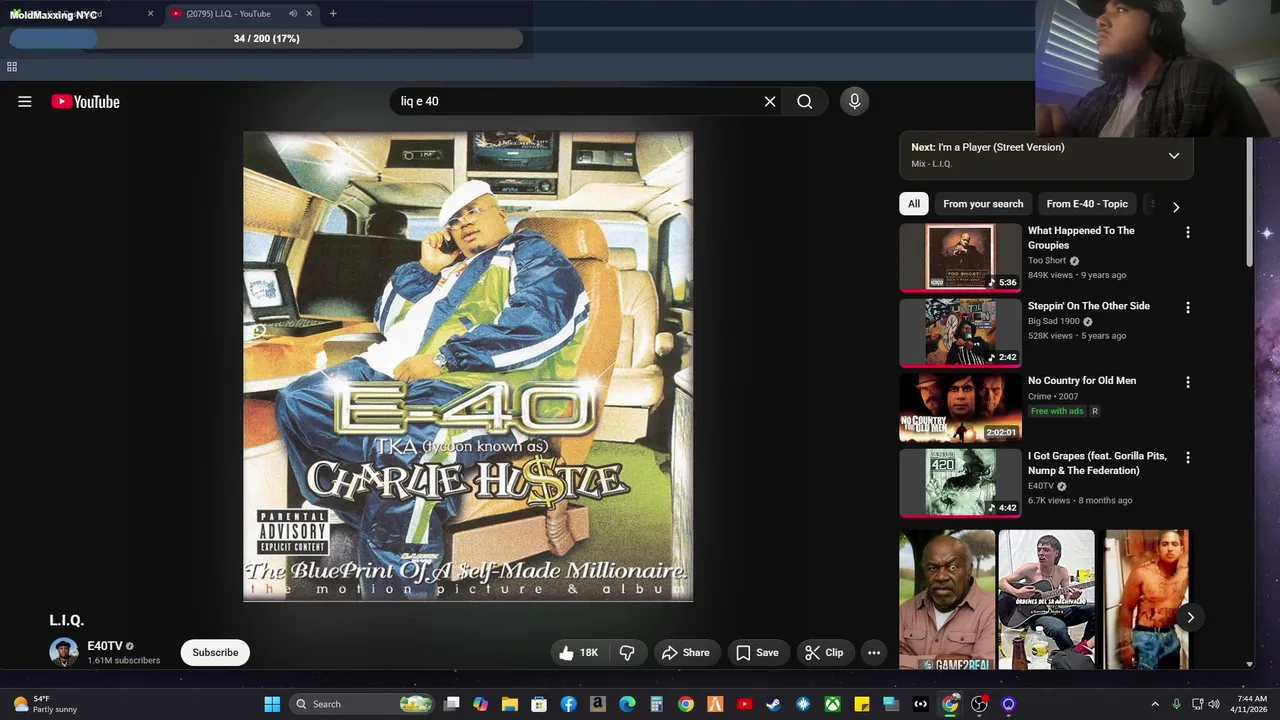Screen dimensions: 1280x720
Task: Click the magnifier search button
Action: point(804,101)
